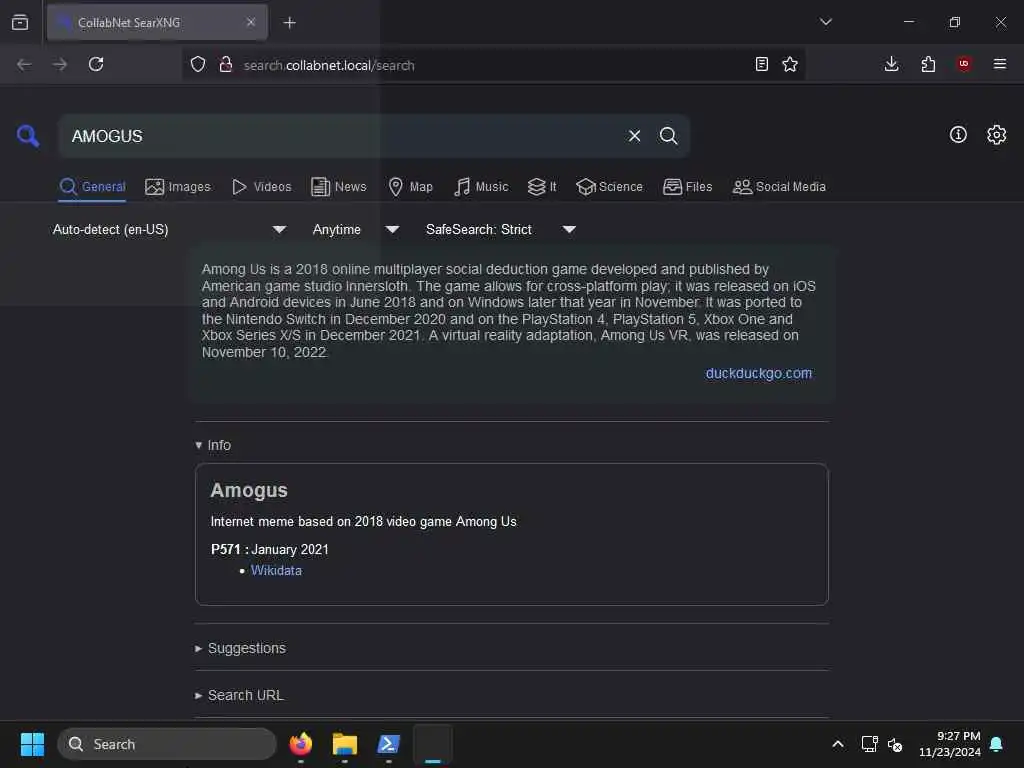Switch to It search category

[542, 187]
